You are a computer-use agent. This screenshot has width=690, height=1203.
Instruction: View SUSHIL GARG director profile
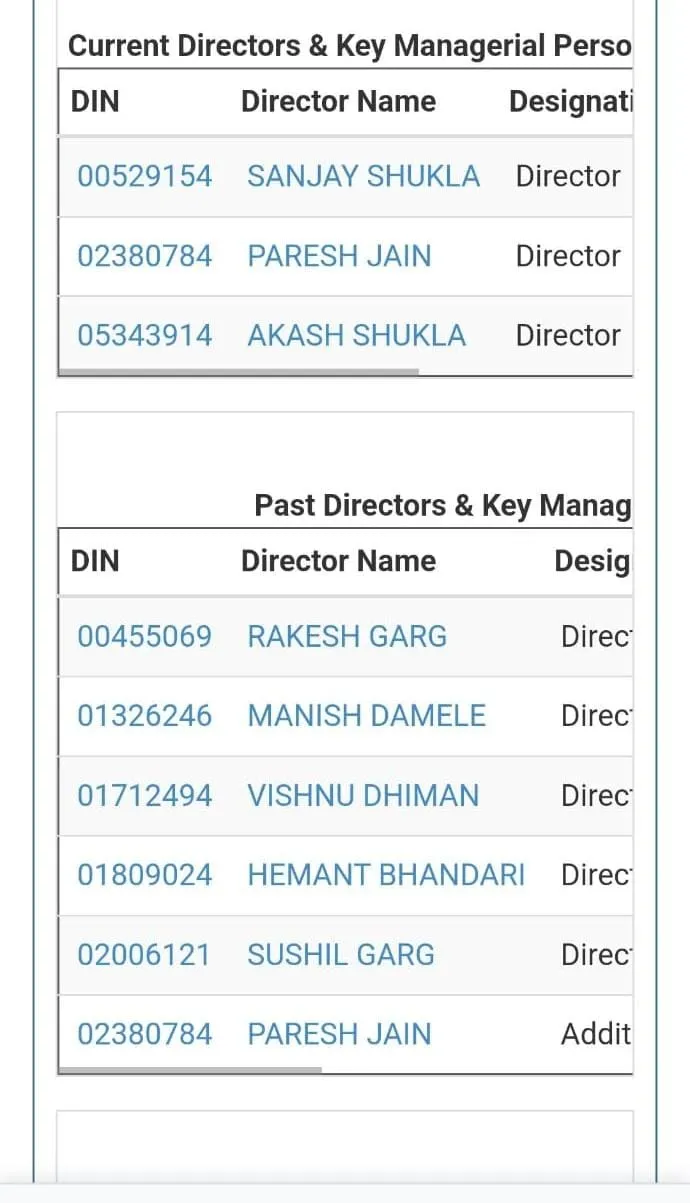pos(341,955)
